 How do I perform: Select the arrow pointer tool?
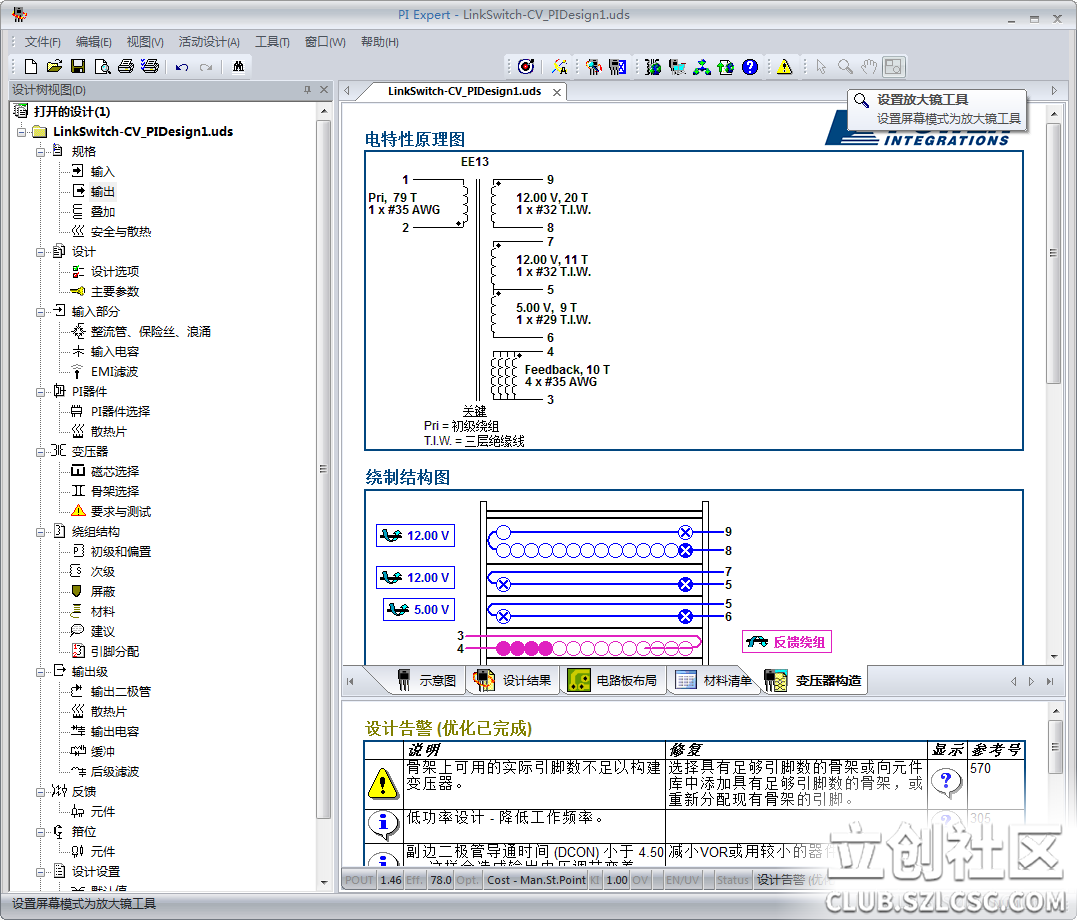[821, 67]
